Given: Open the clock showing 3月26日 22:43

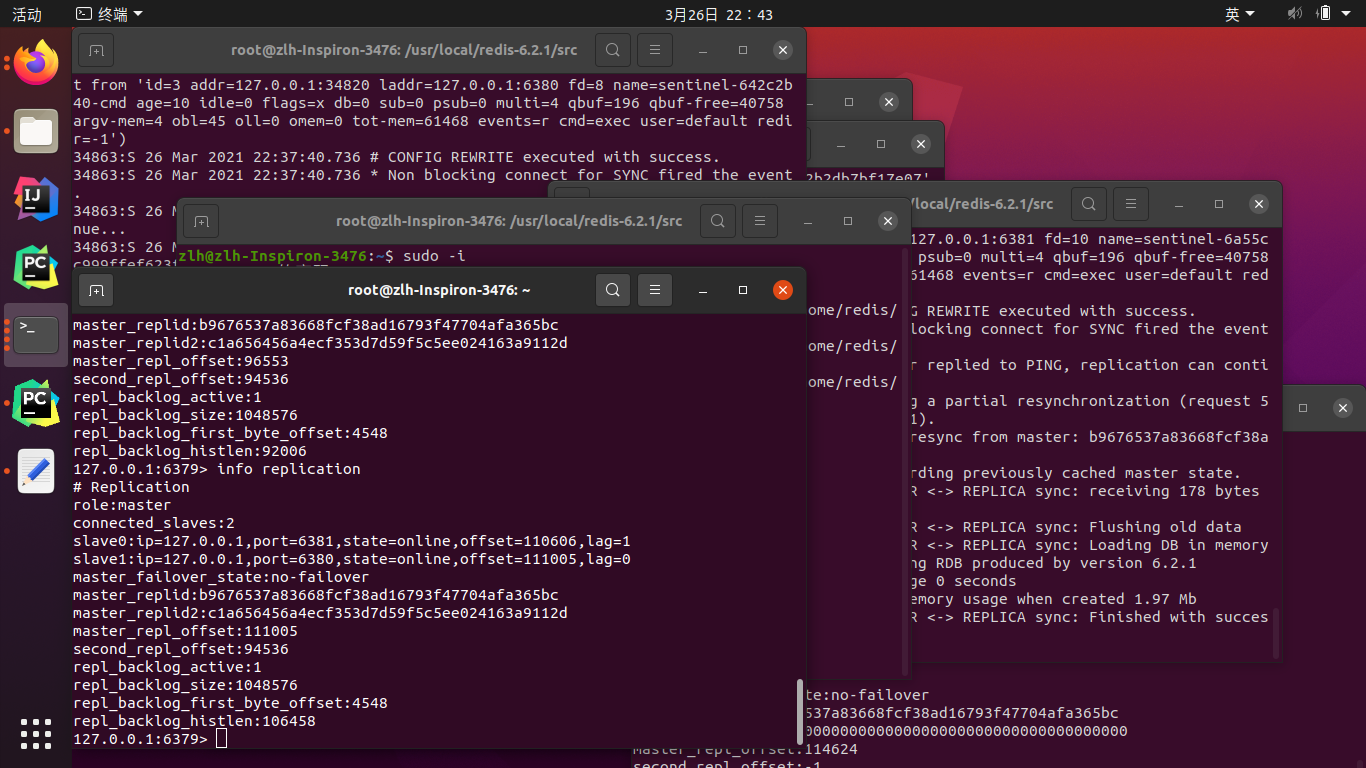Looking at the screenshot, I should (x=718, y=14).
